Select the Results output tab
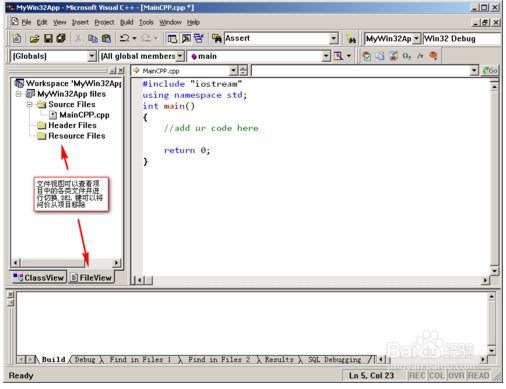This screenshot has height=389, width=506. [279, 360]
